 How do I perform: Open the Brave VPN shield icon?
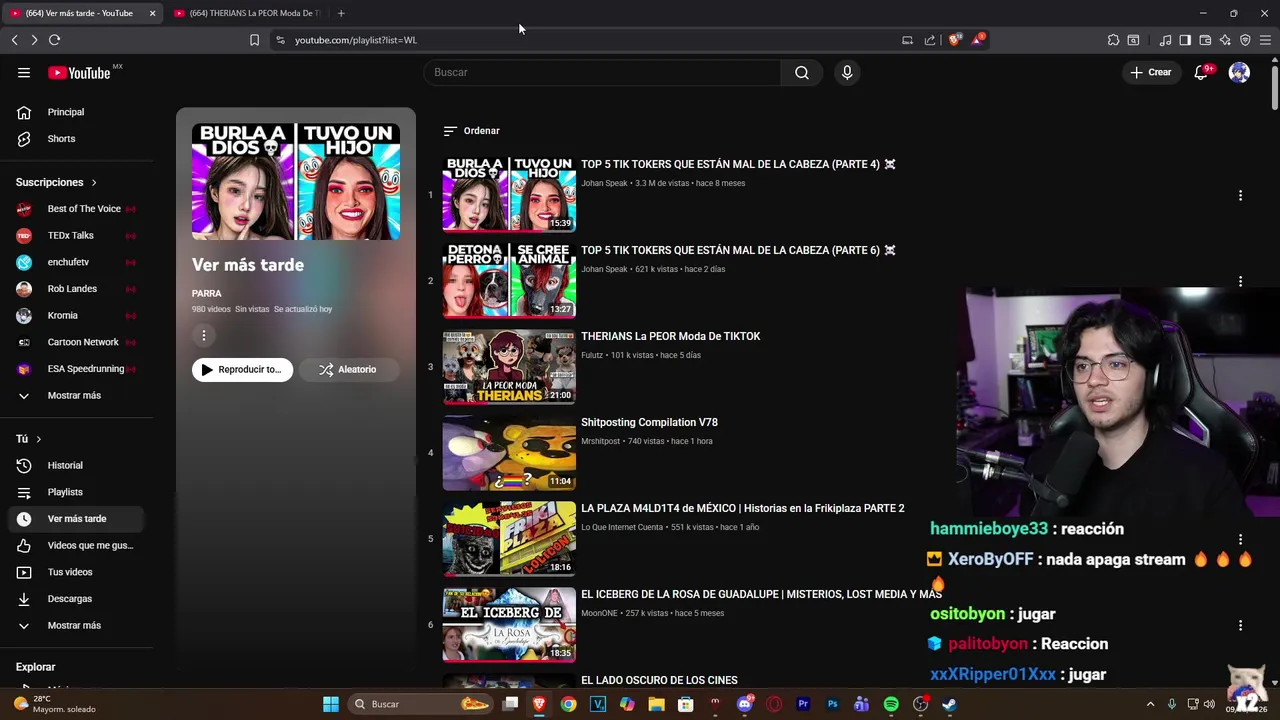tap(1245, 40)
